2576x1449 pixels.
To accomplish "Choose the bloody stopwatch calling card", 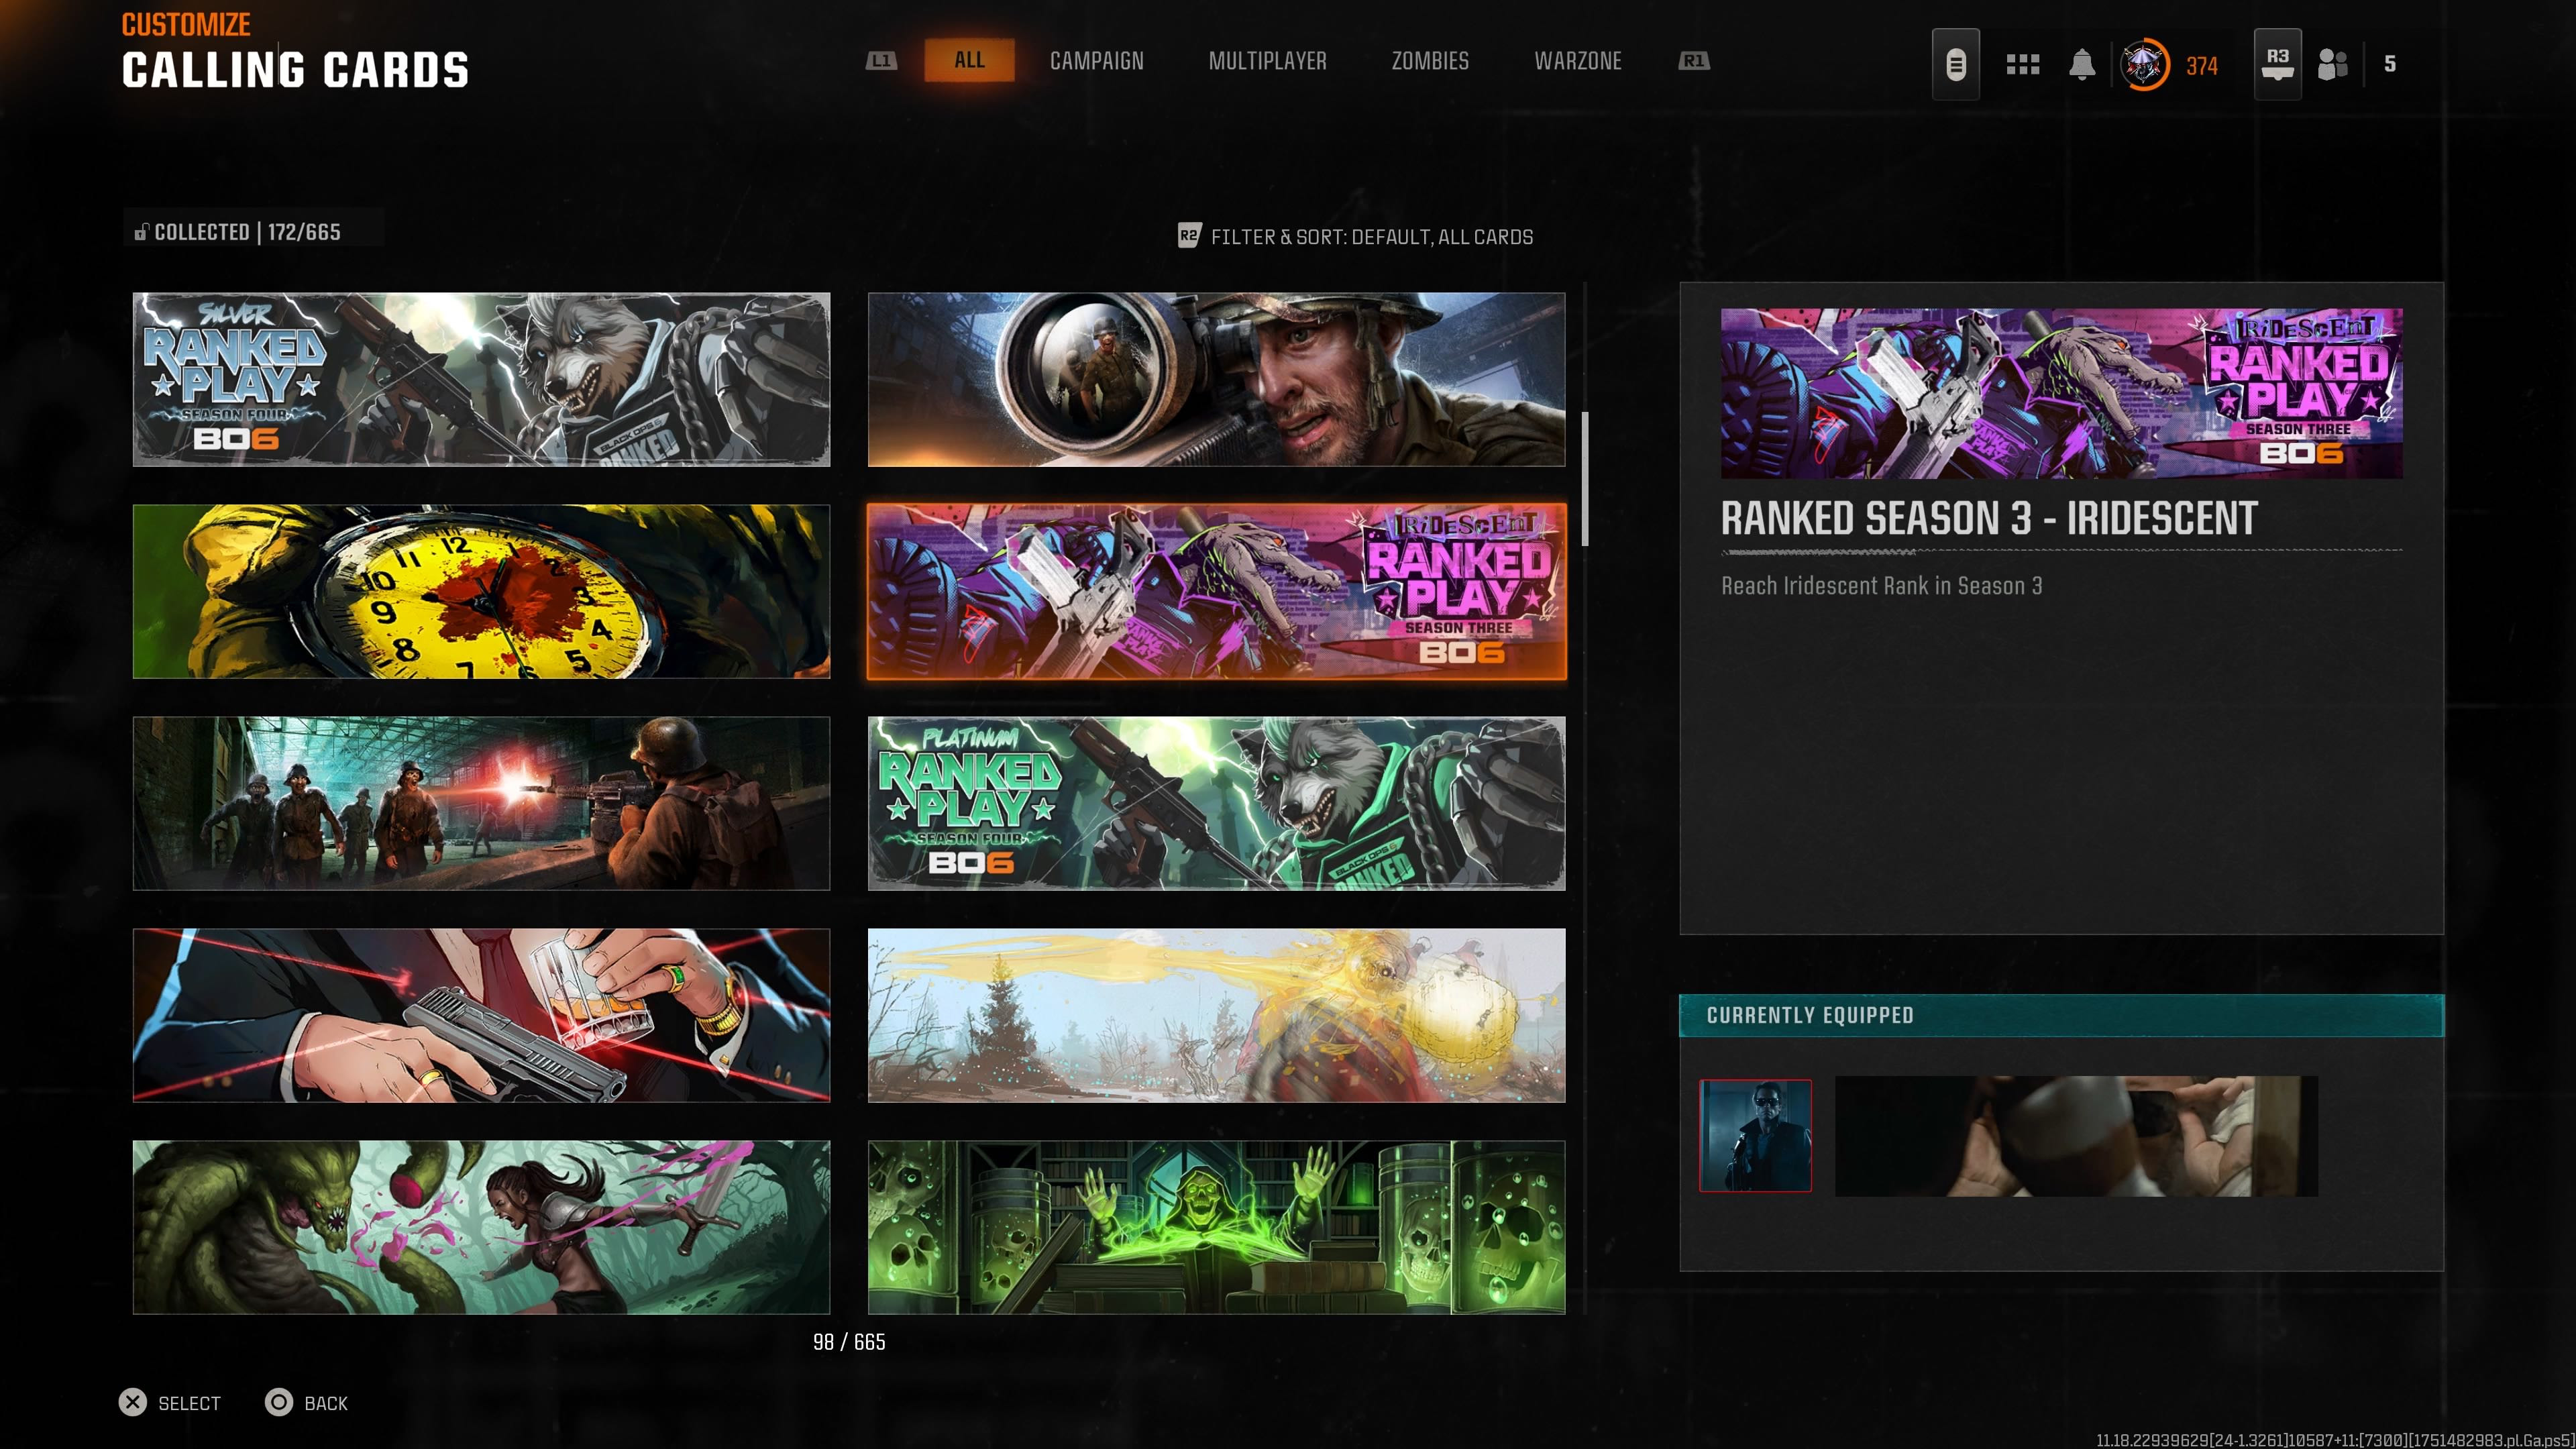I will (481, 591).
